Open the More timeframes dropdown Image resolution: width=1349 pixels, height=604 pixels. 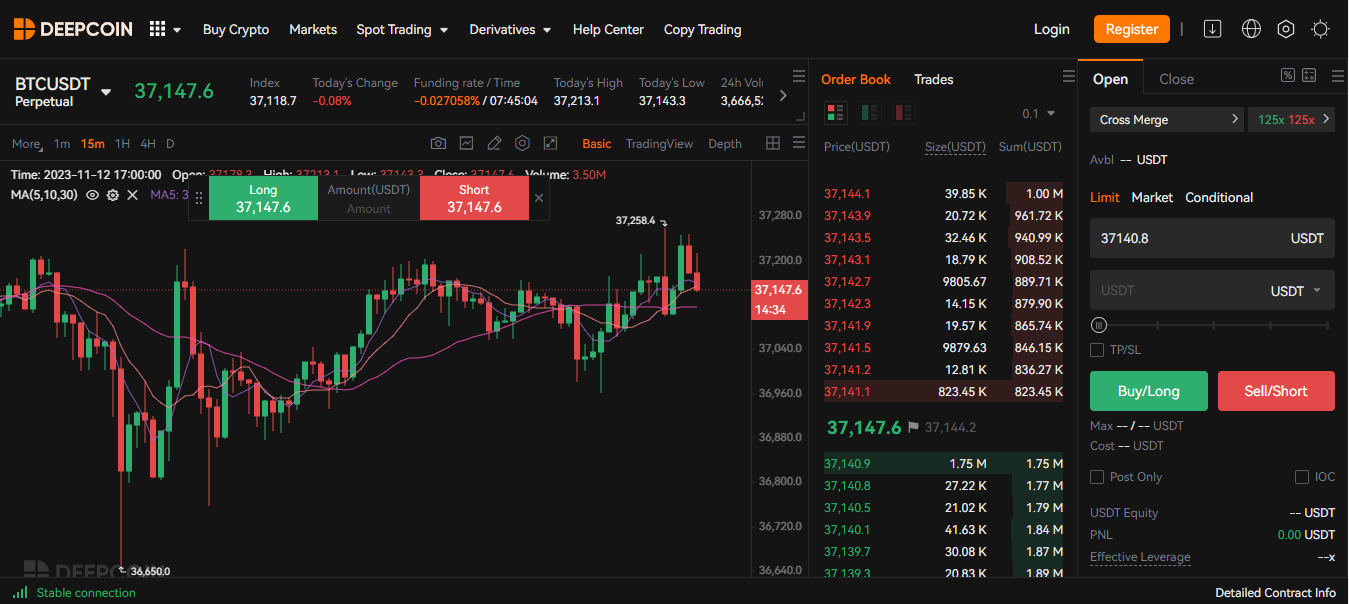pyautogui.click(x=27, y=144)
